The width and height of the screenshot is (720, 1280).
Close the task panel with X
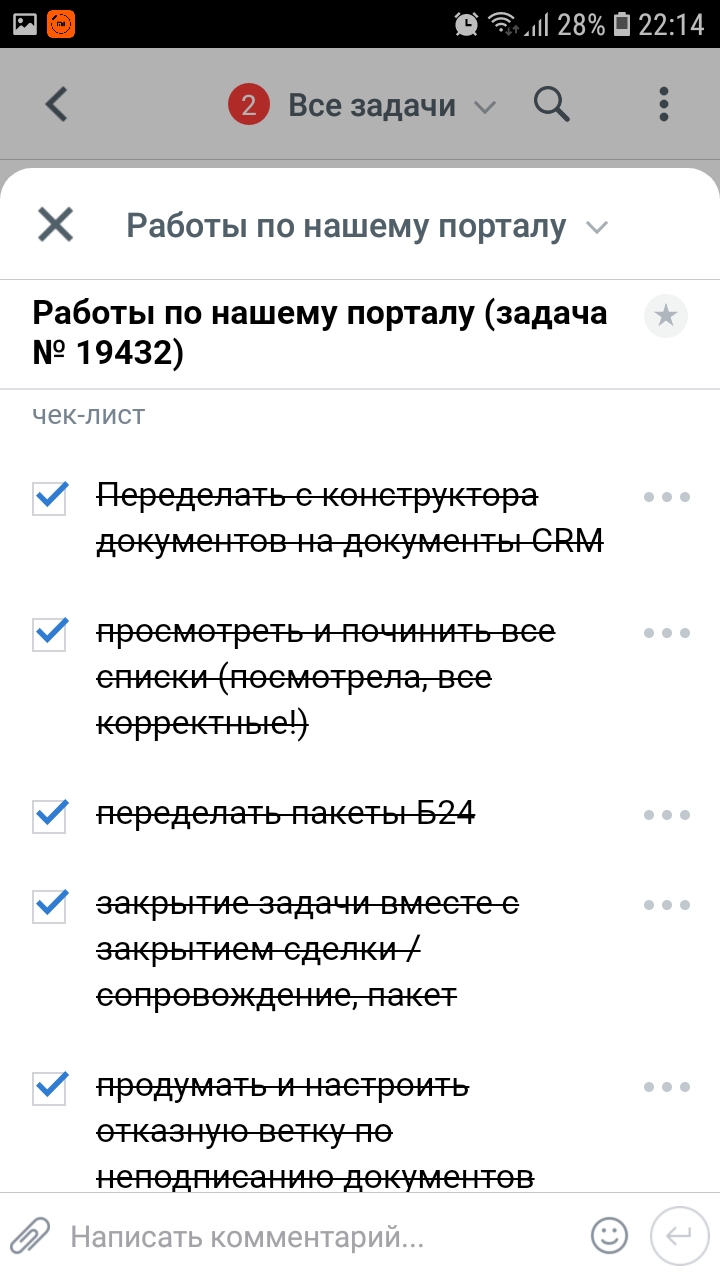pos(55,225)
